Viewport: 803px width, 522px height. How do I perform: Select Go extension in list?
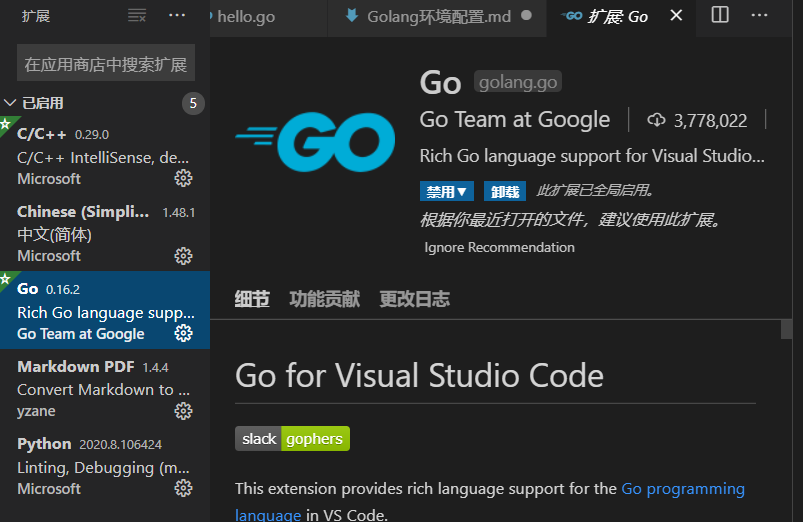click(105, 310)
